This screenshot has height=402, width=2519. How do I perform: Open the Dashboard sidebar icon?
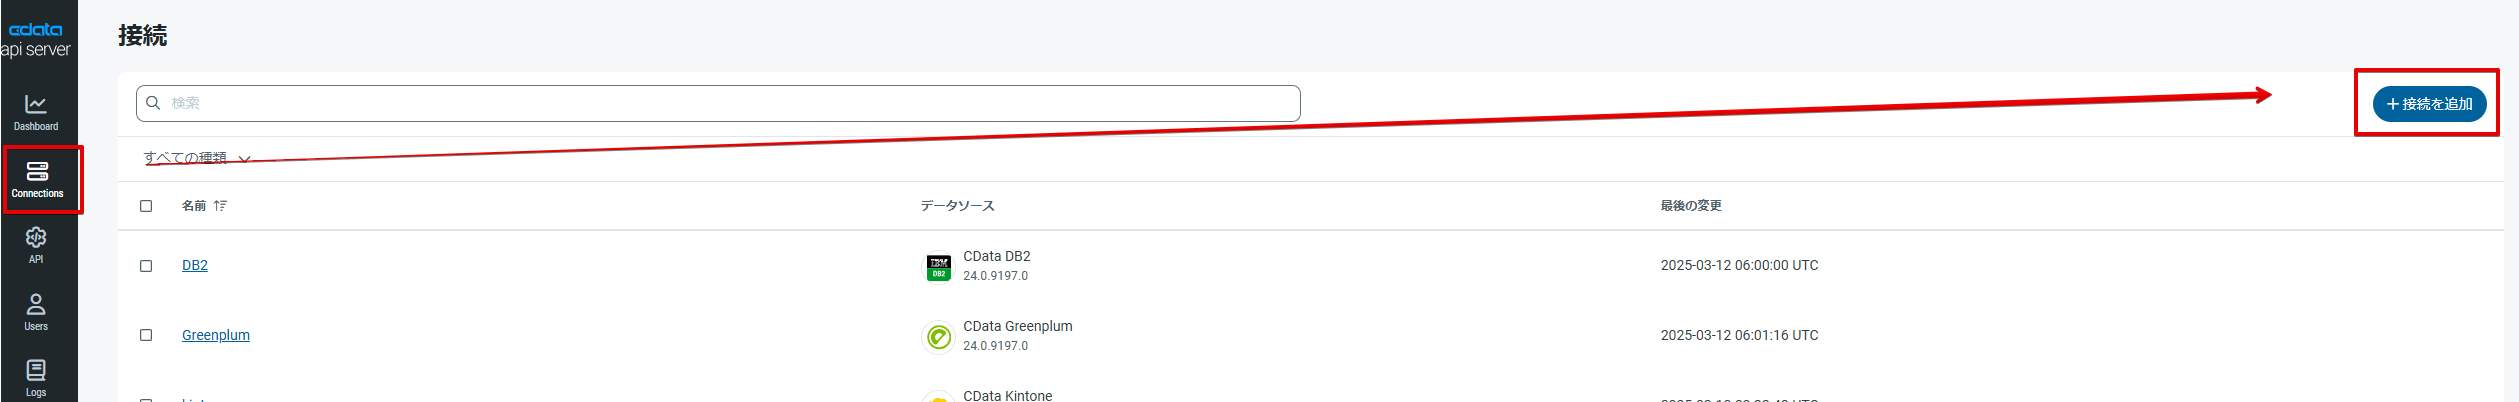pyautogui.click(x=36, y=104)
